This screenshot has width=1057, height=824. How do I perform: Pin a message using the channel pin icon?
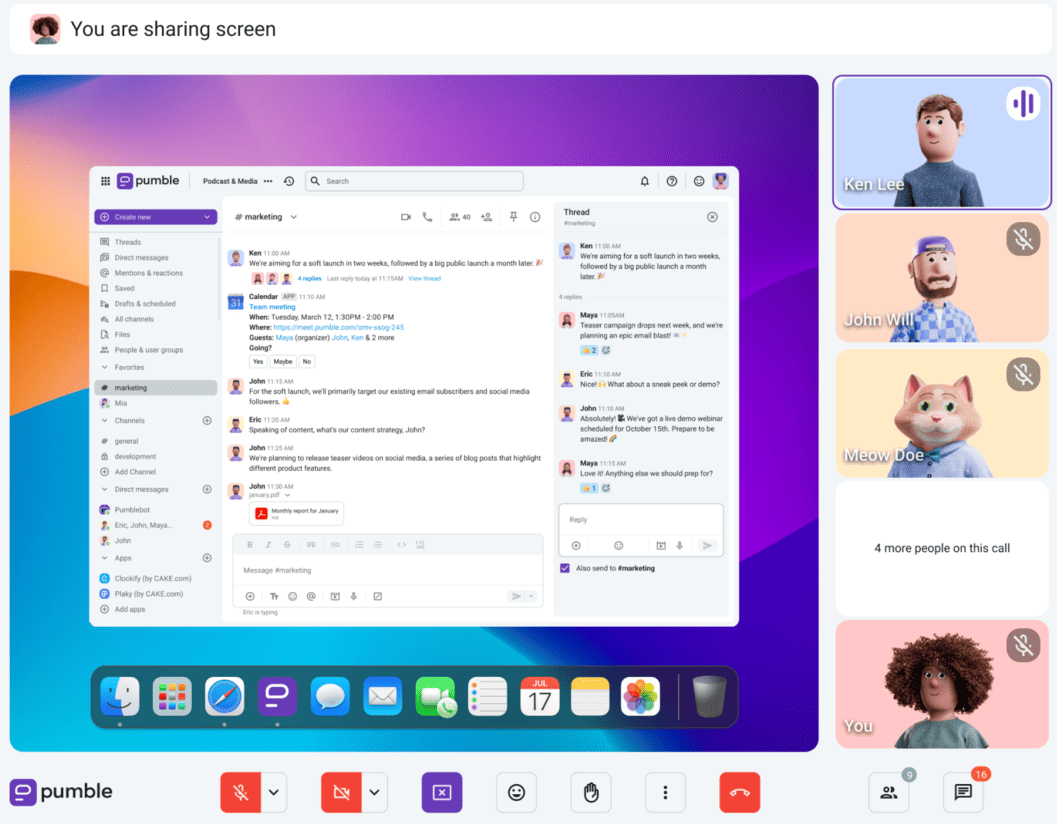pos(512,216)
